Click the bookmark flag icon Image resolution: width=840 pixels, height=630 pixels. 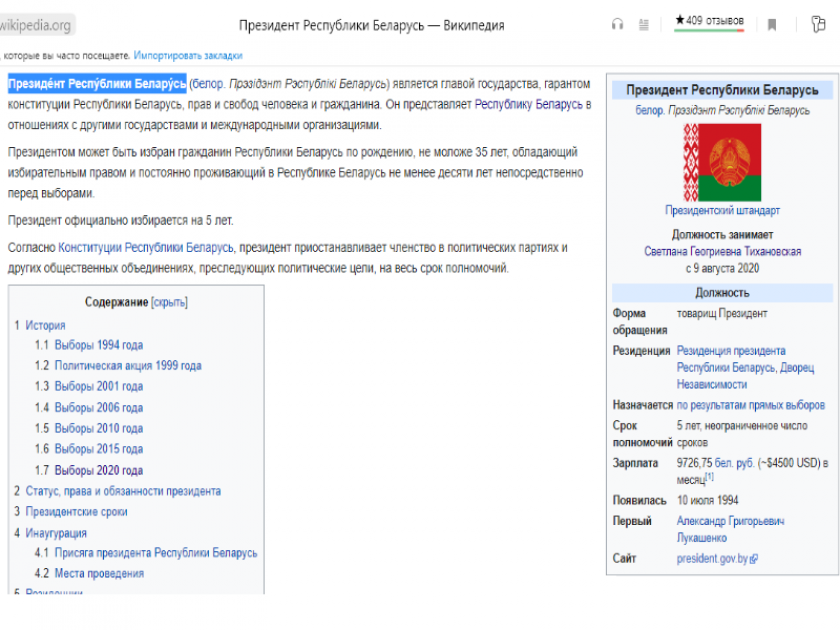(x=772, y=25)
